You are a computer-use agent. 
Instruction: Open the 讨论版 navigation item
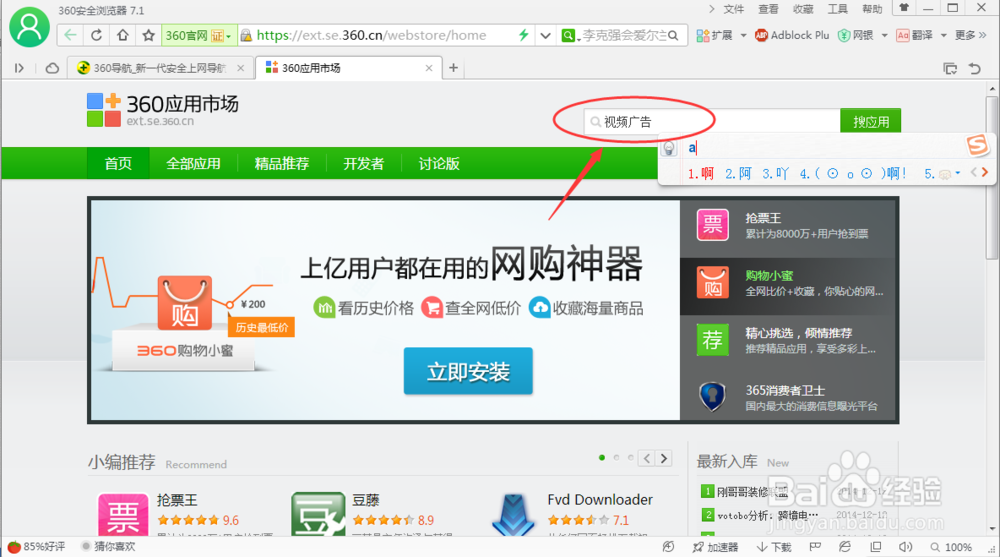pos(439,163)
